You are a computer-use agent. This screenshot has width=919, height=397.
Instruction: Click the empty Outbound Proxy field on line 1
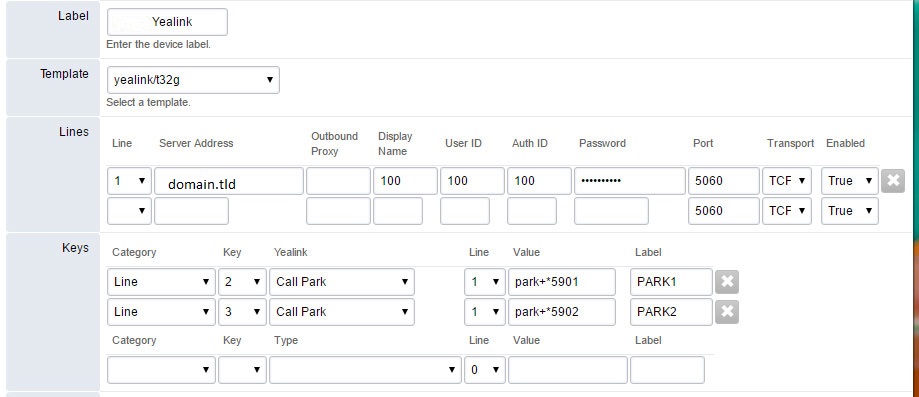click(338, 181)
